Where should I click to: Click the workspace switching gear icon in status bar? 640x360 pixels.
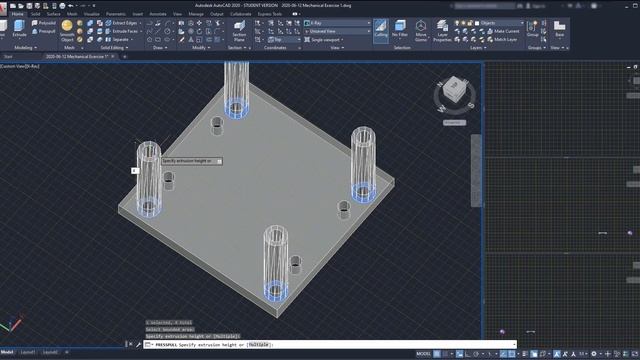(x=594, y=354)
